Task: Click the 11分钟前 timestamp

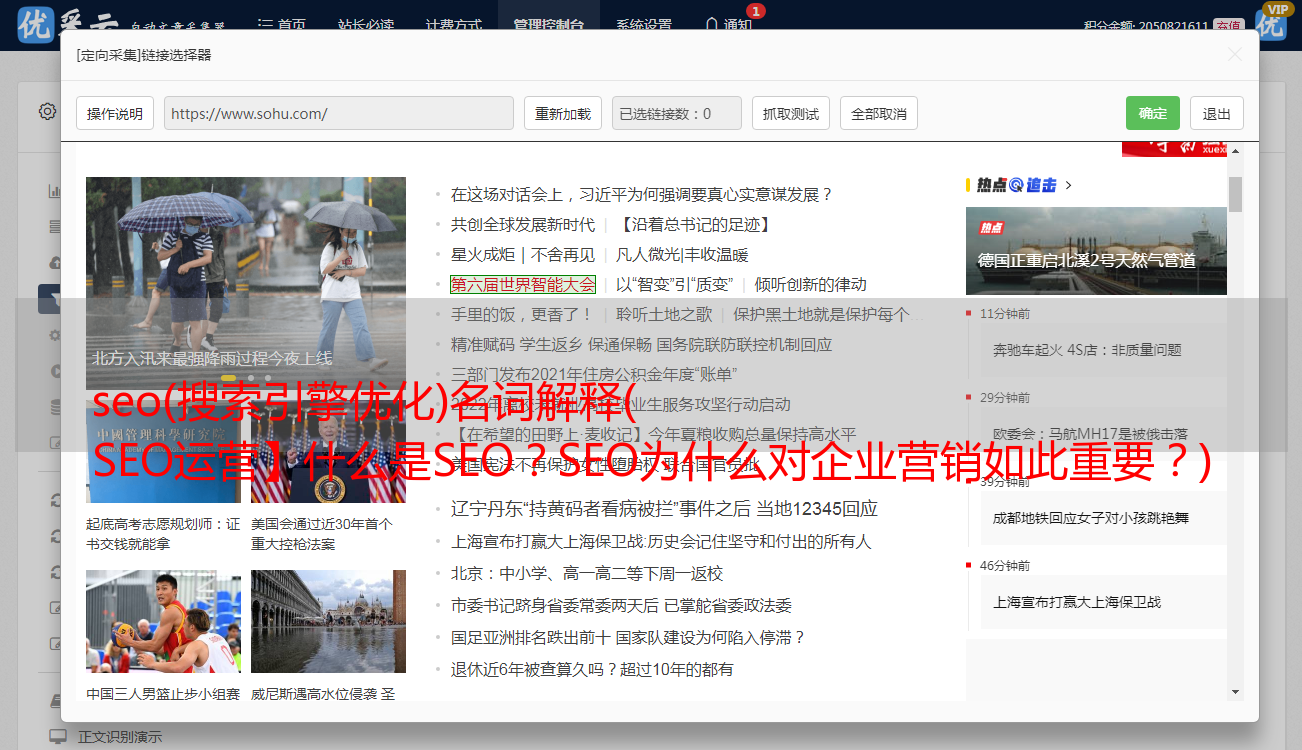Action: (x=1005, y=314)
